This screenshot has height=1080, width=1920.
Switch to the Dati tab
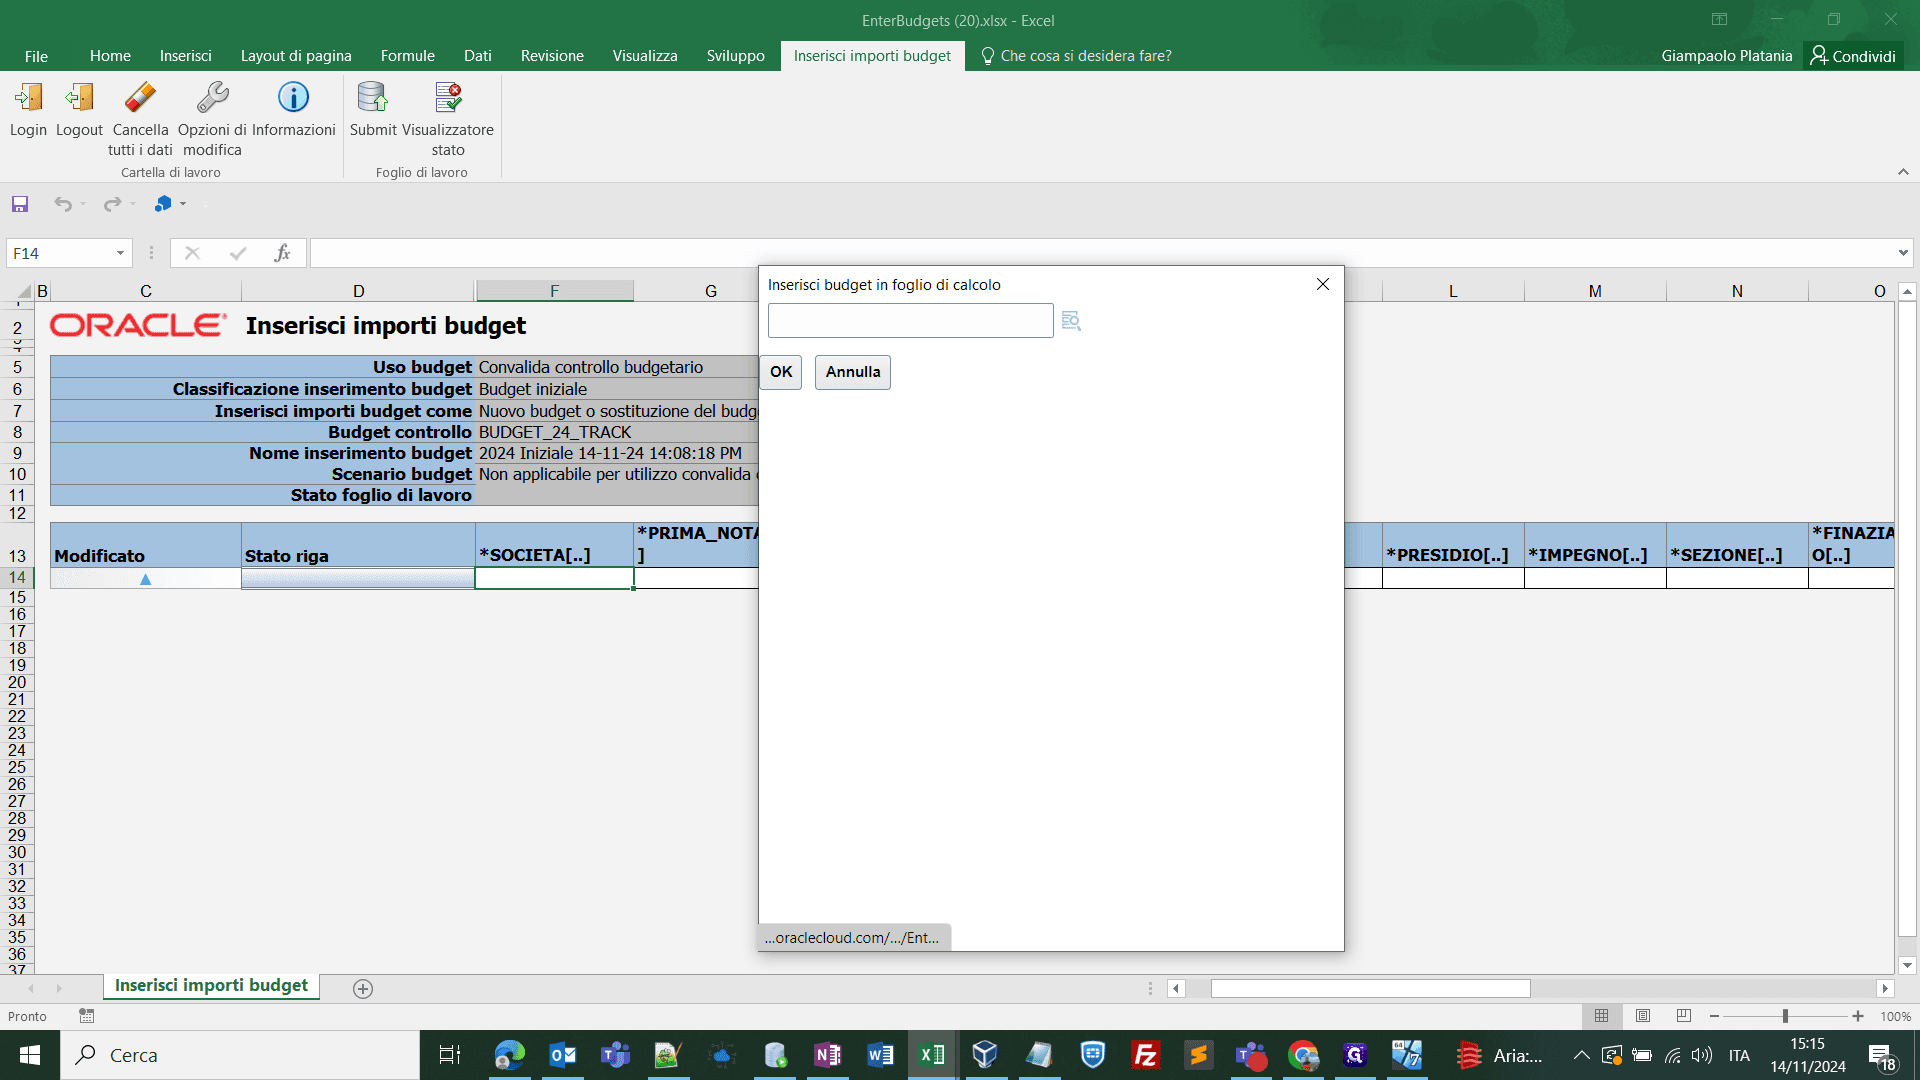click(478, 56)
